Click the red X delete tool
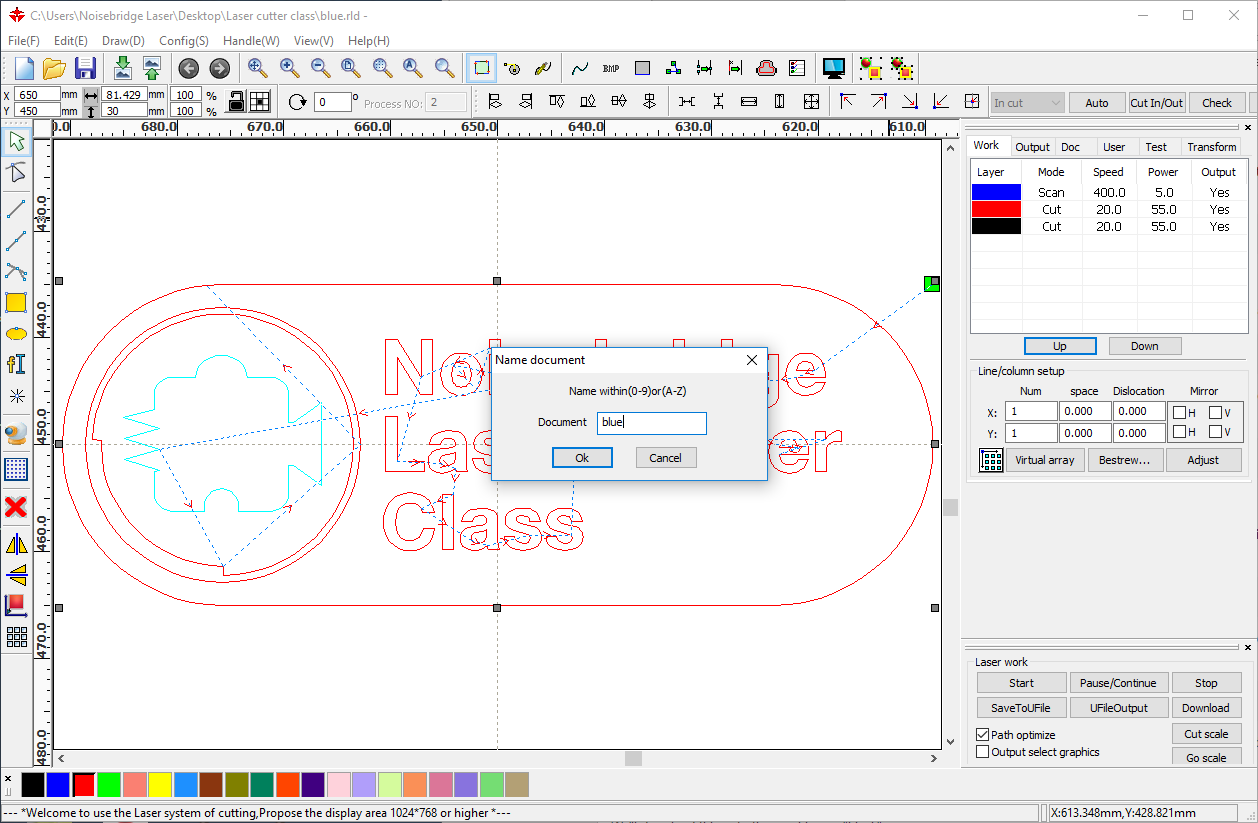1258x823 pixels. pyautogui.click(x=16, y=507)
